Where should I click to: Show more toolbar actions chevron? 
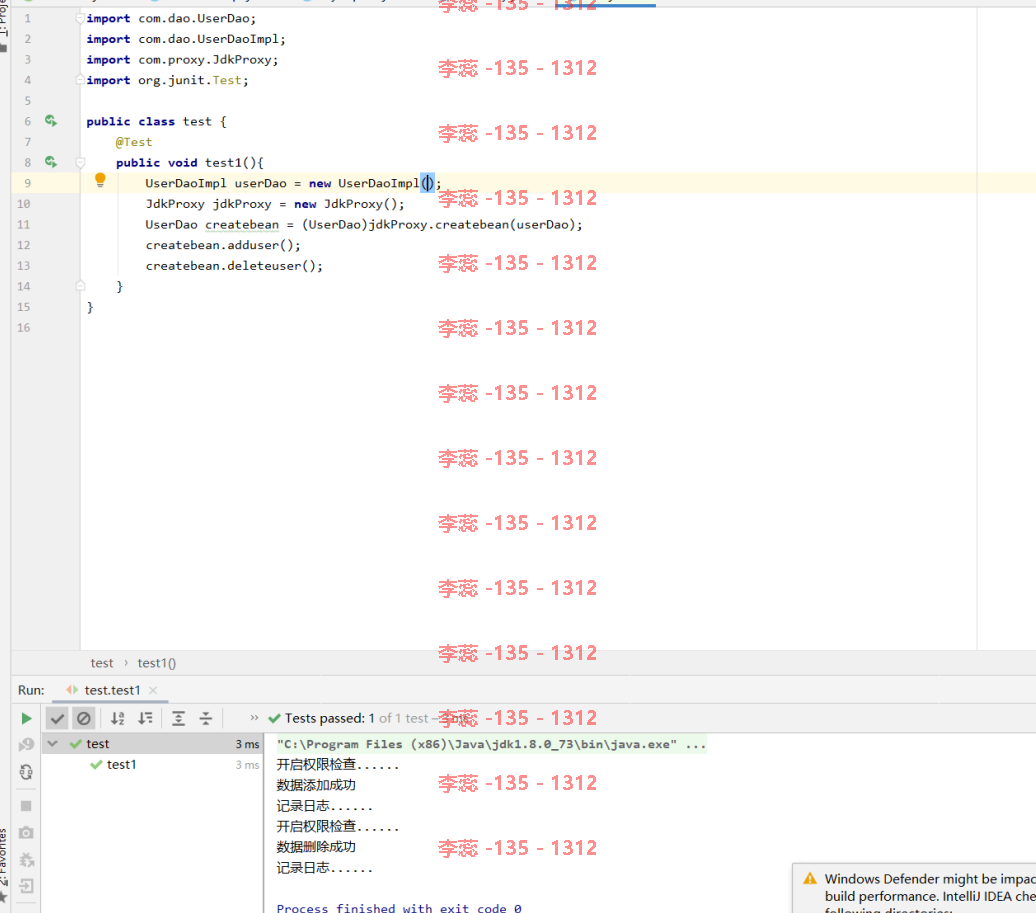[x=254, y=717]
